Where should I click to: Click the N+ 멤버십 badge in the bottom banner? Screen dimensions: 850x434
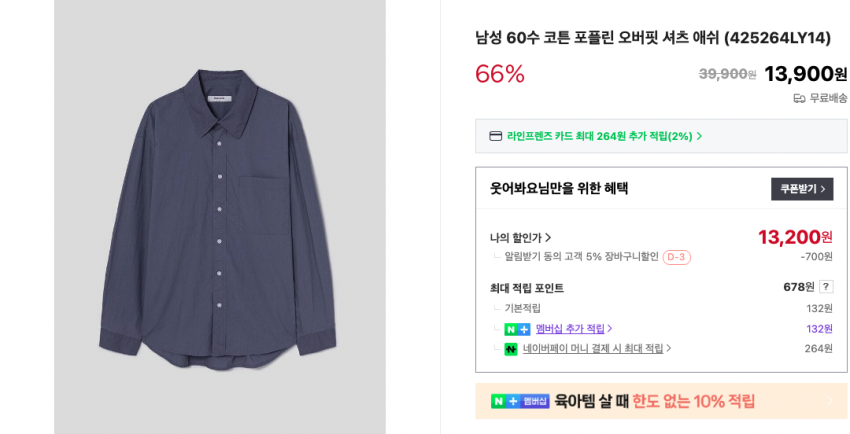coord(520,401)
